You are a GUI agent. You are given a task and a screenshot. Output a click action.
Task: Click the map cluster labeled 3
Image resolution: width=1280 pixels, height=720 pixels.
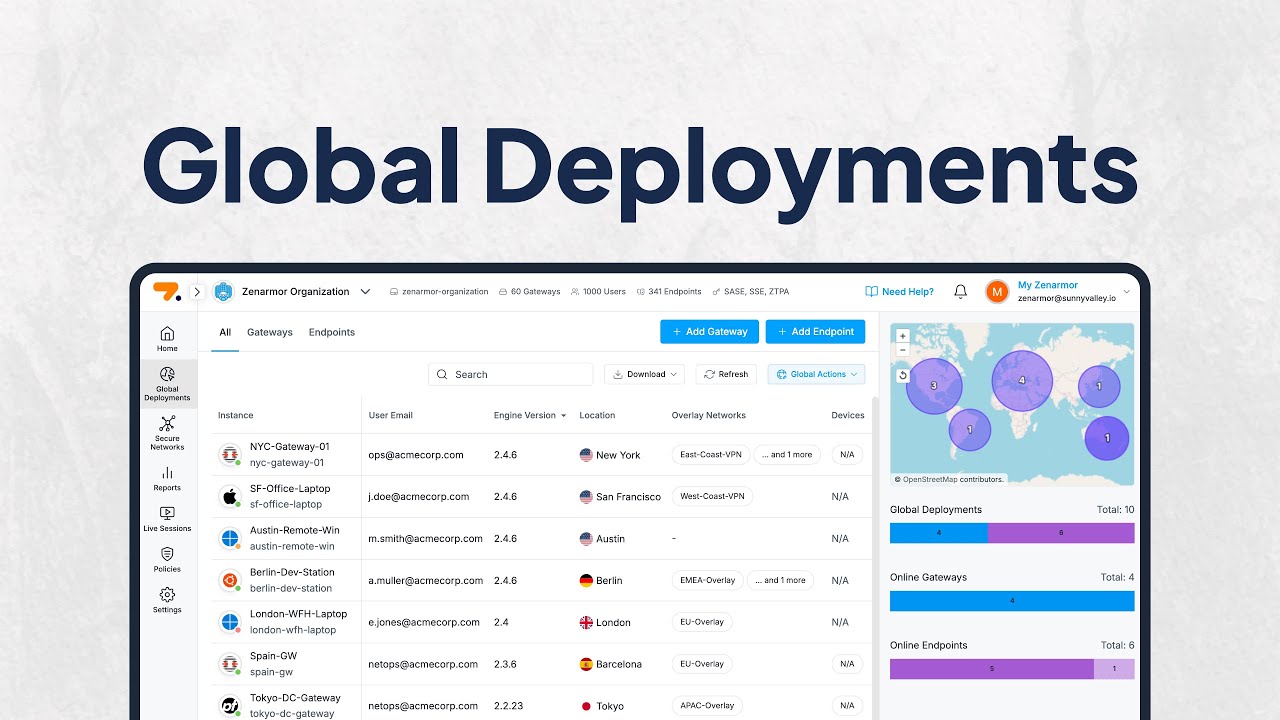point(934,386)
